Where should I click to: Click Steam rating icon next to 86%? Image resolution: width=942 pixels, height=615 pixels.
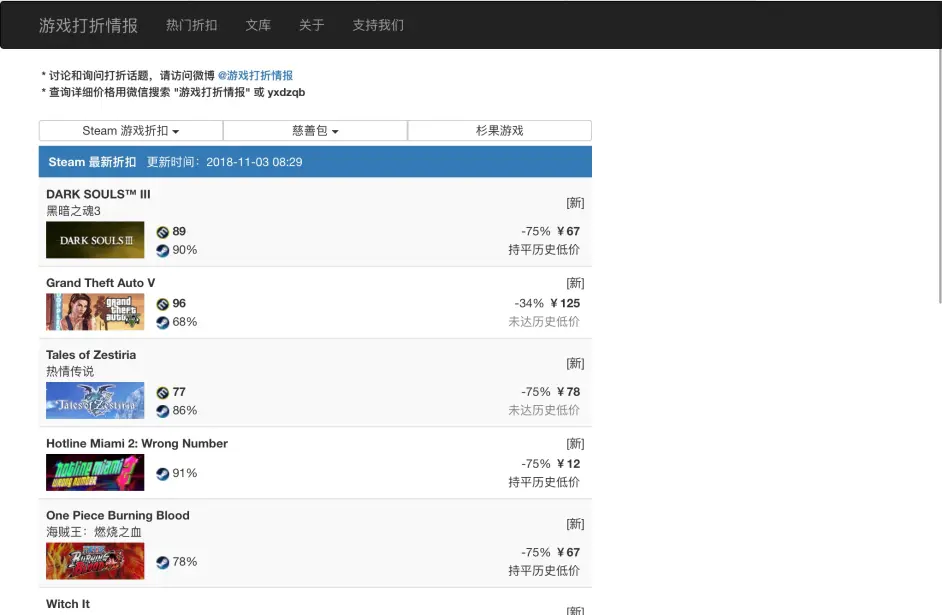[x=162, y=411]
